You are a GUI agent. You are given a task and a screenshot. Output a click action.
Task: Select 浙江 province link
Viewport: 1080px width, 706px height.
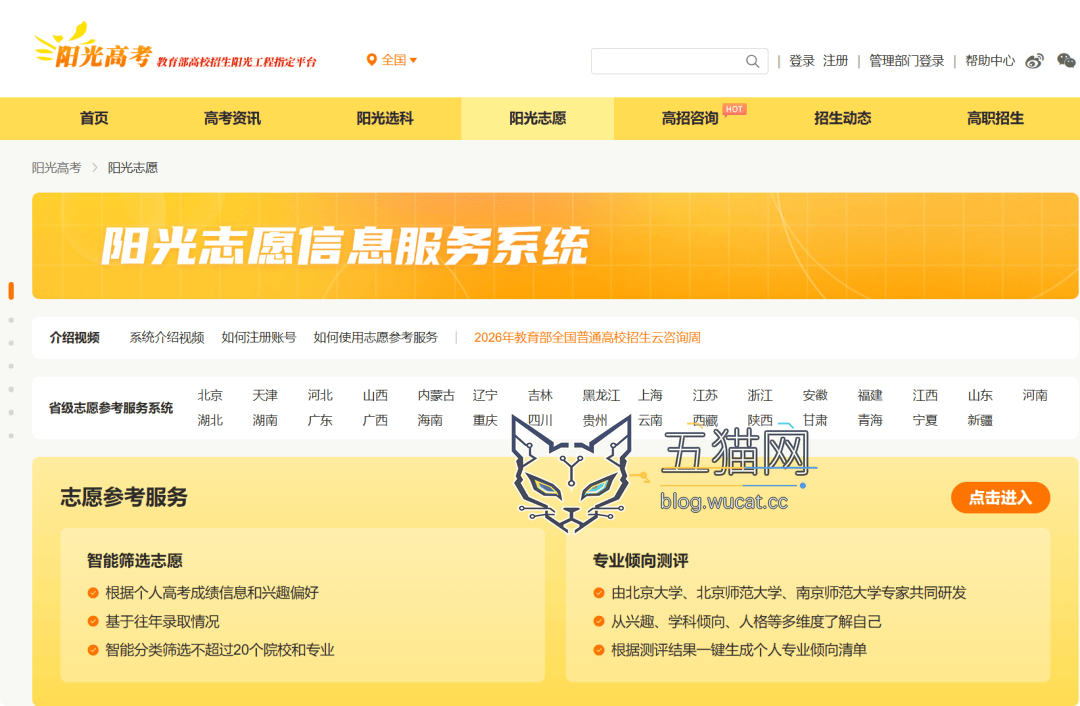(760, 395)
